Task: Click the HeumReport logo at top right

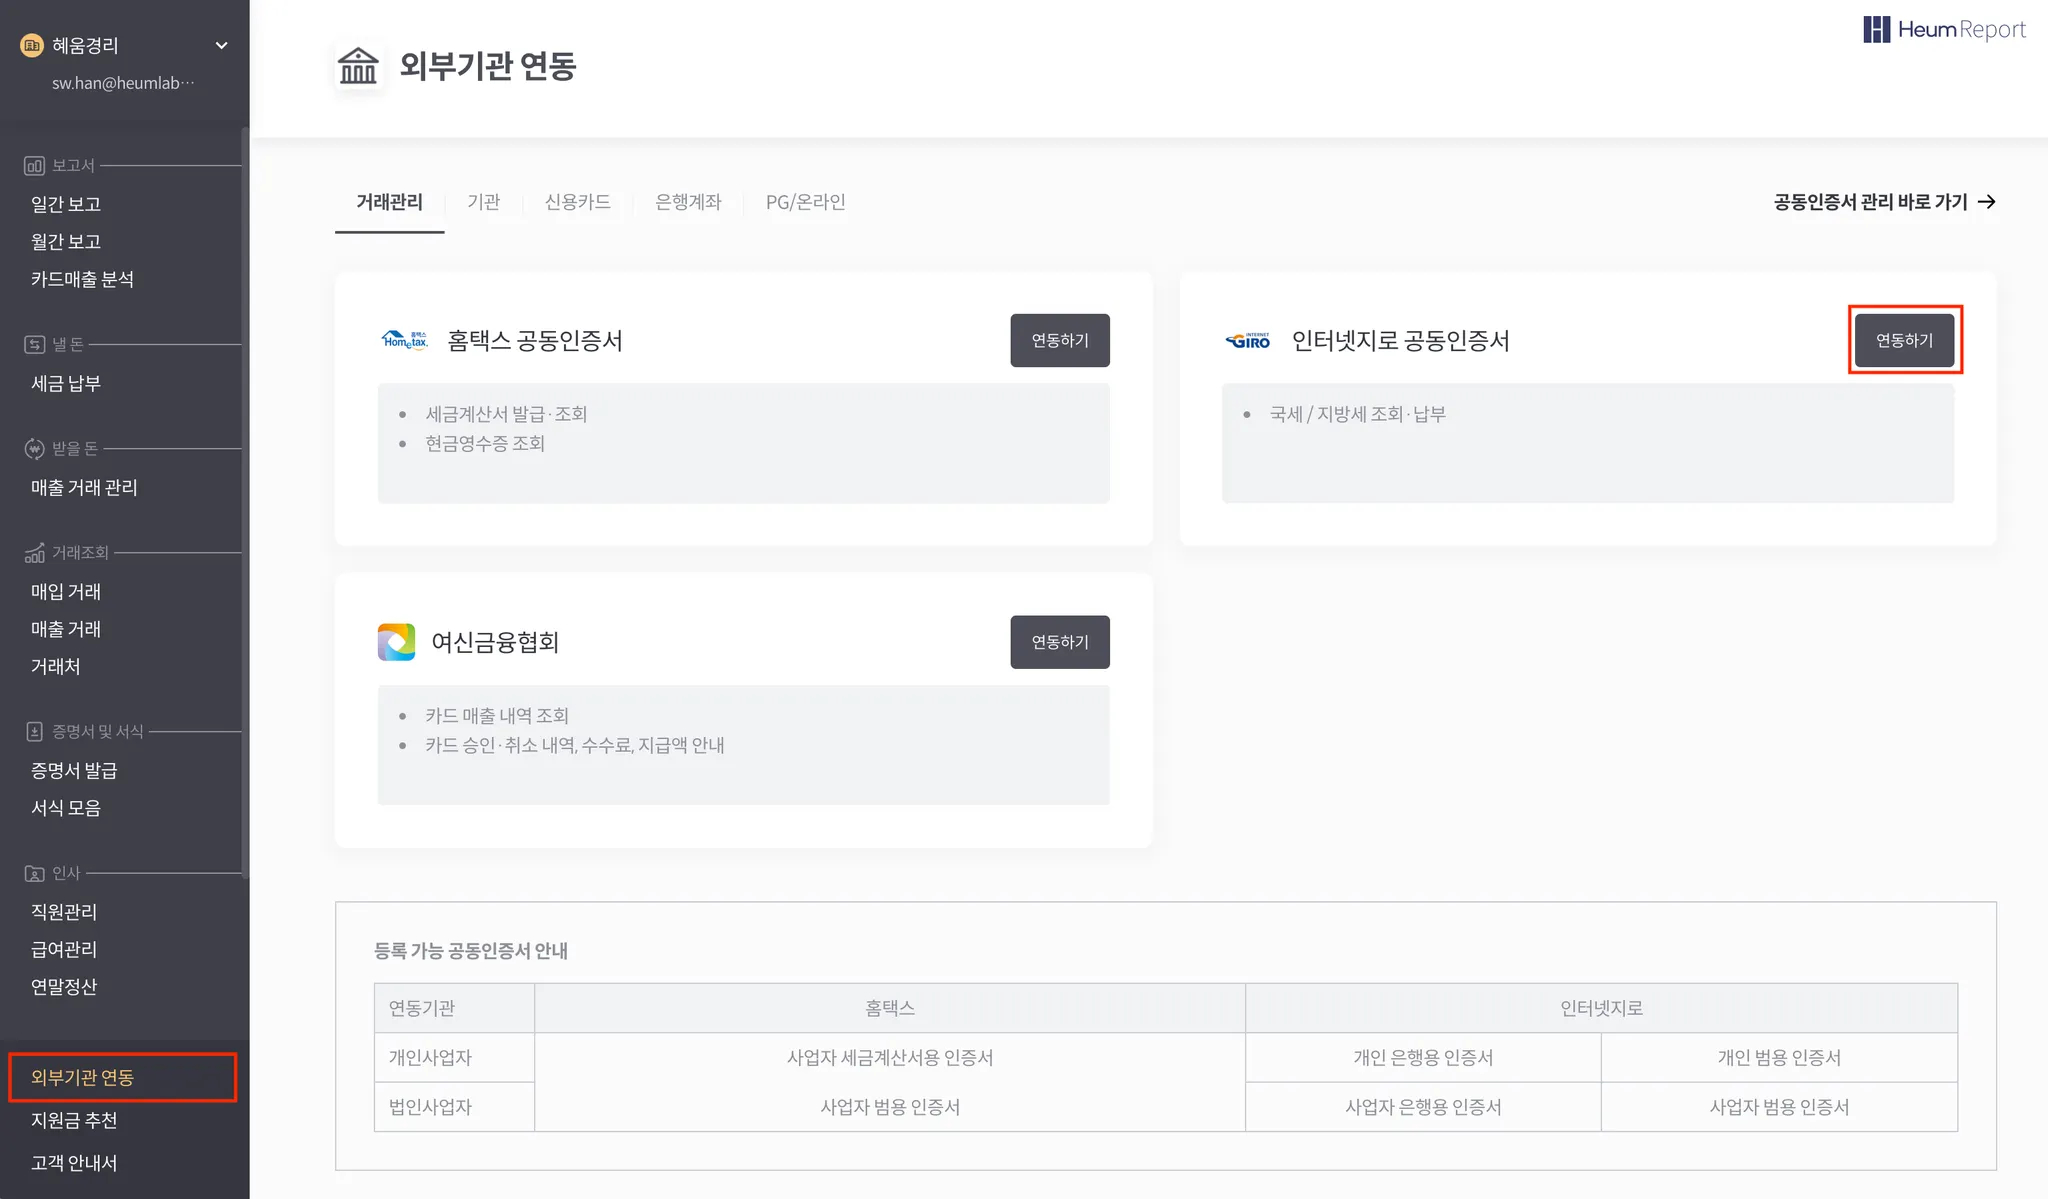Action: [x=1944, y=30]
